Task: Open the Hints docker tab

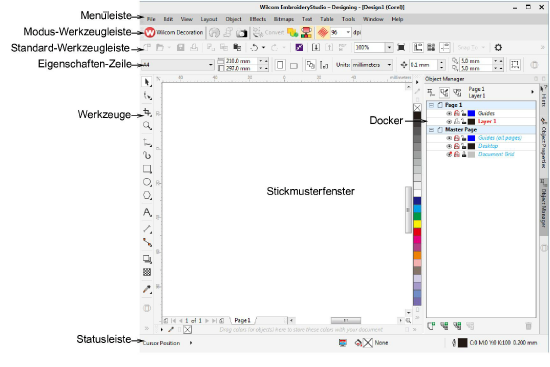Action: (x=543, y=96)
